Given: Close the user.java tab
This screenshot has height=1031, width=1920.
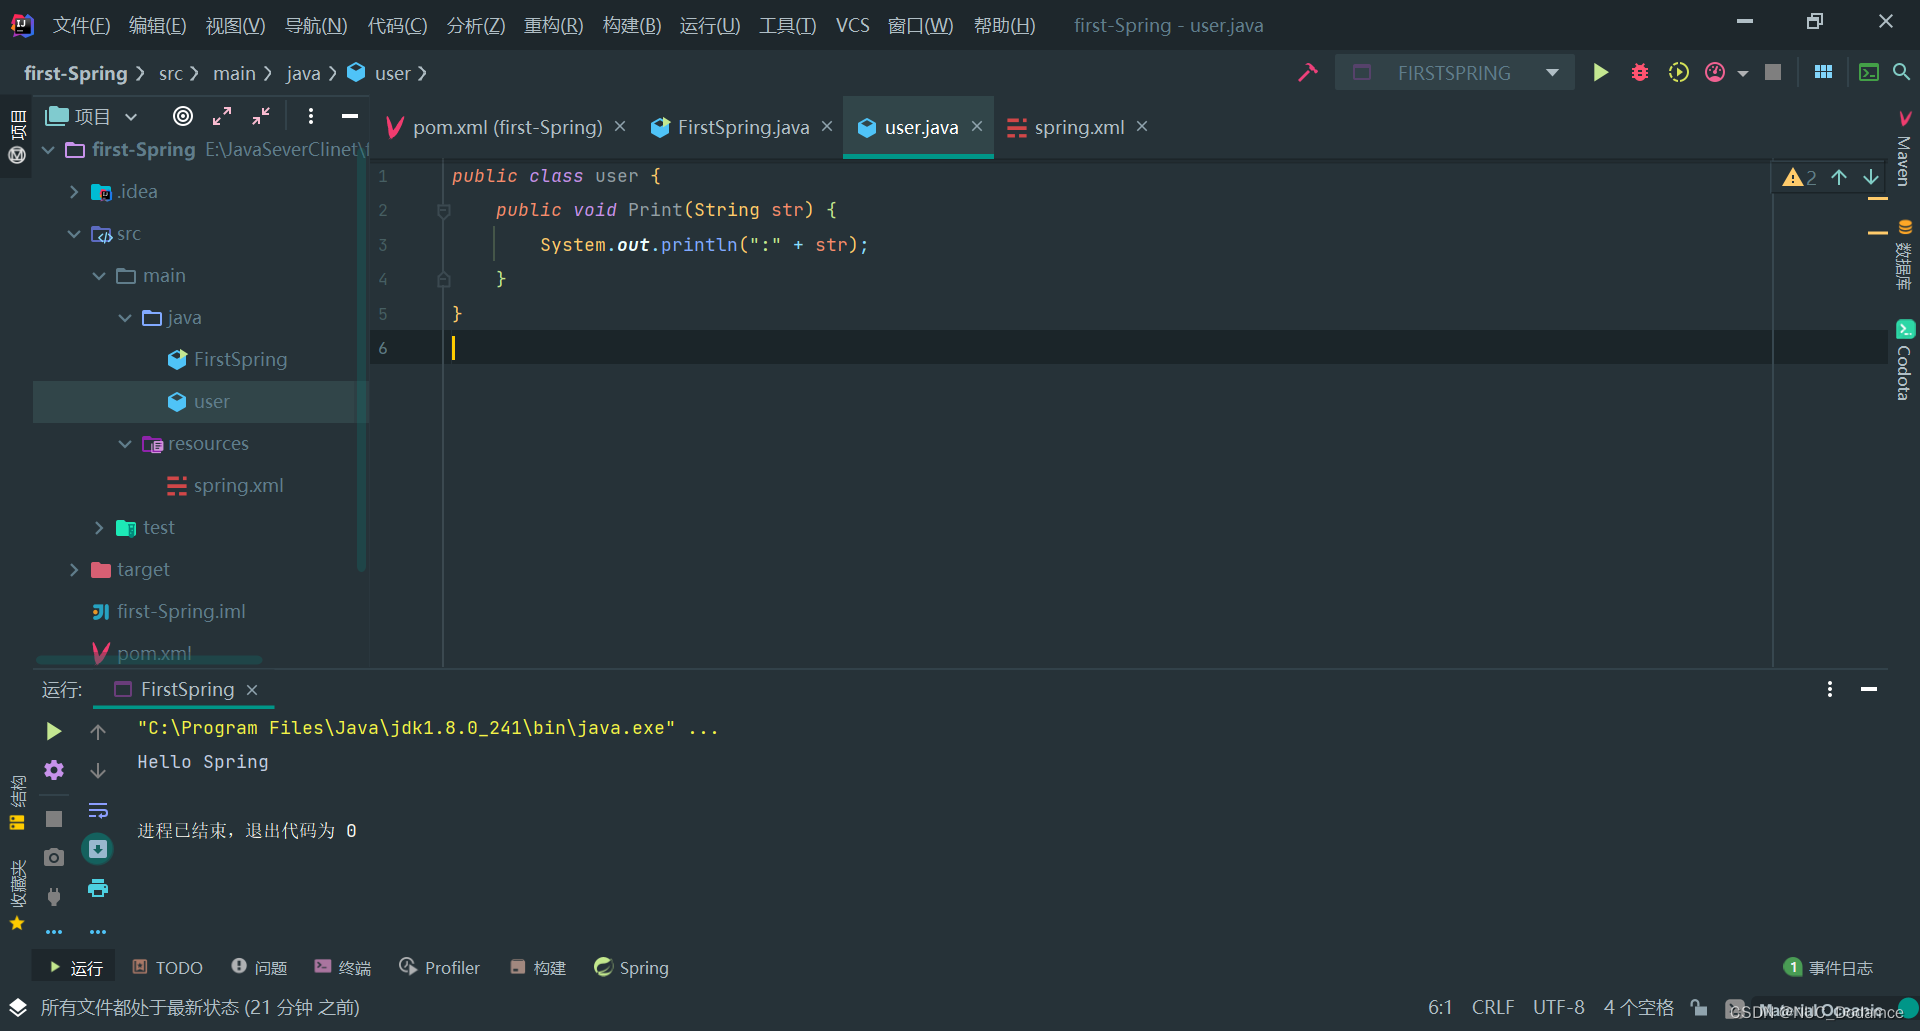Looking at the screenshot, I should 977,126.
